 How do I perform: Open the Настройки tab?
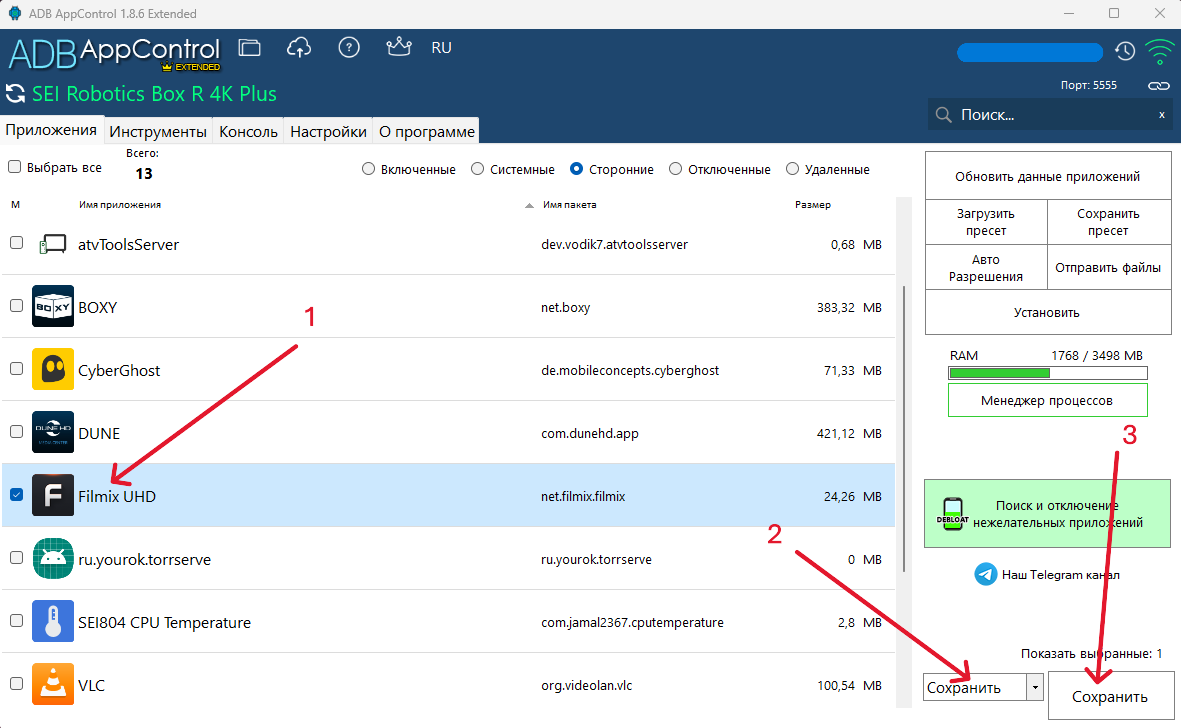[328, 132]
